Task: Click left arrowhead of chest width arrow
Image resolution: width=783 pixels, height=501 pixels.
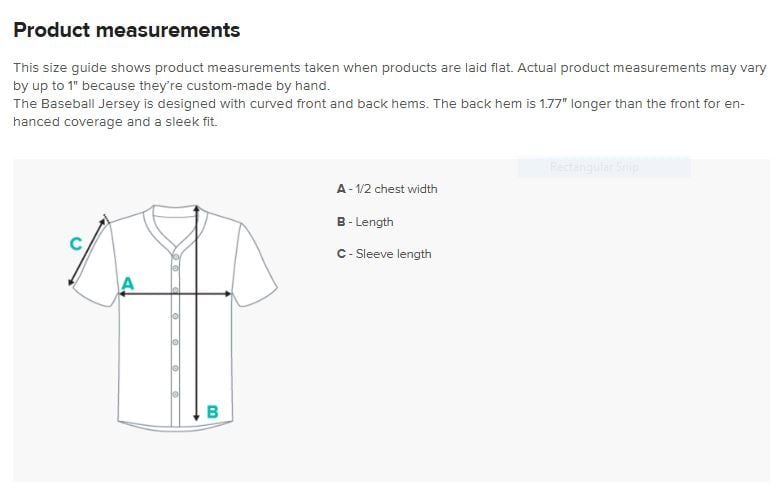Action: (x=122, y=294)
